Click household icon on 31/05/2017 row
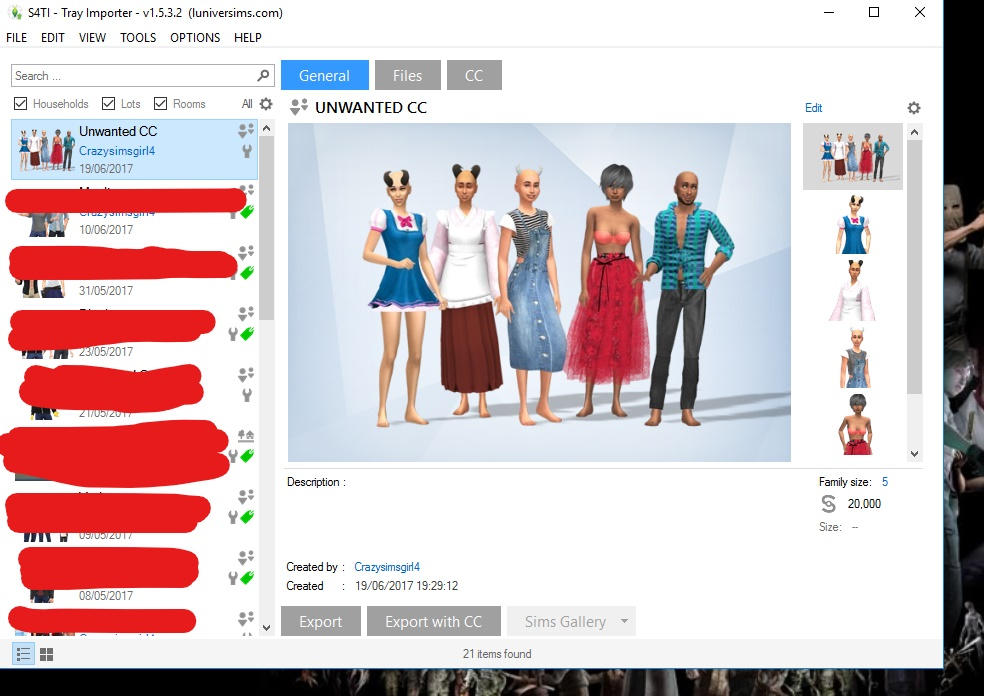This screenshot has width=984, height=696. tap(246, 252)
